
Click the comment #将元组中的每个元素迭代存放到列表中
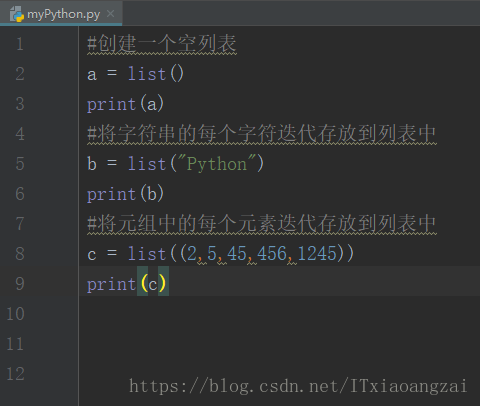(262, 224)
